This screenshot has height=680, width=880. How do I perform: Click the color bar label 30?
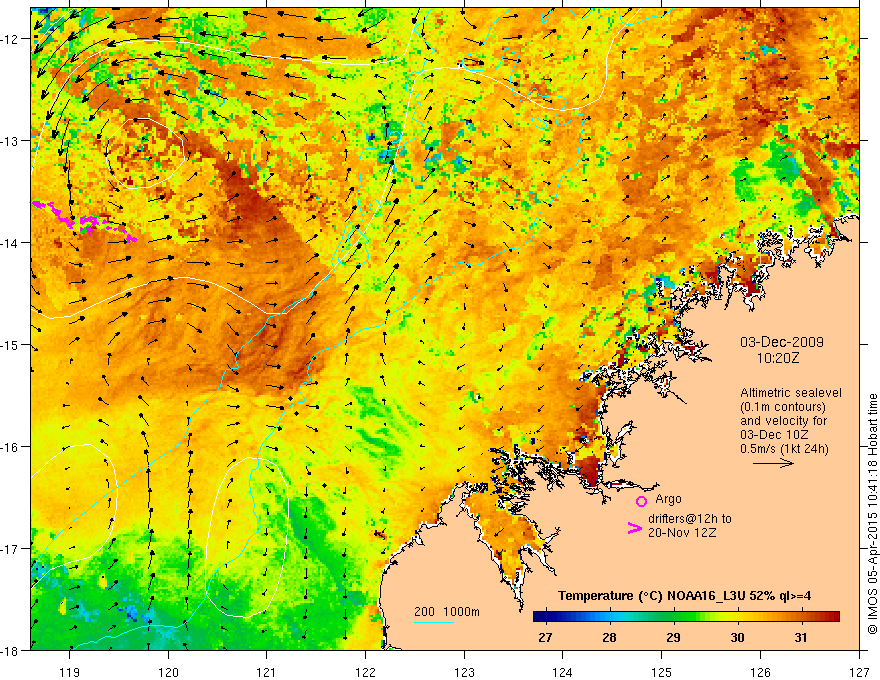point(737,638)
